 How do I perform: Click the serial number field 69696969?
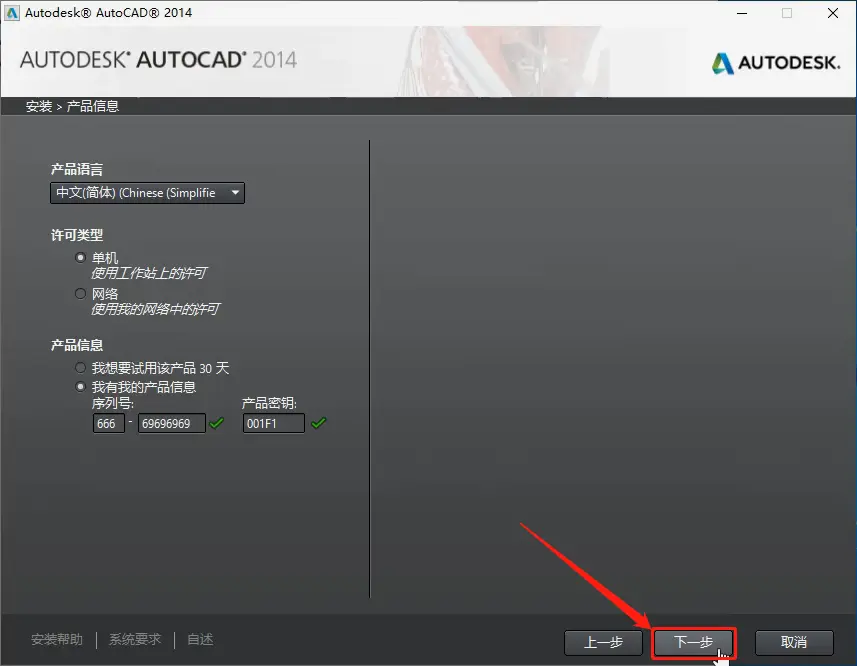[172, 423]
